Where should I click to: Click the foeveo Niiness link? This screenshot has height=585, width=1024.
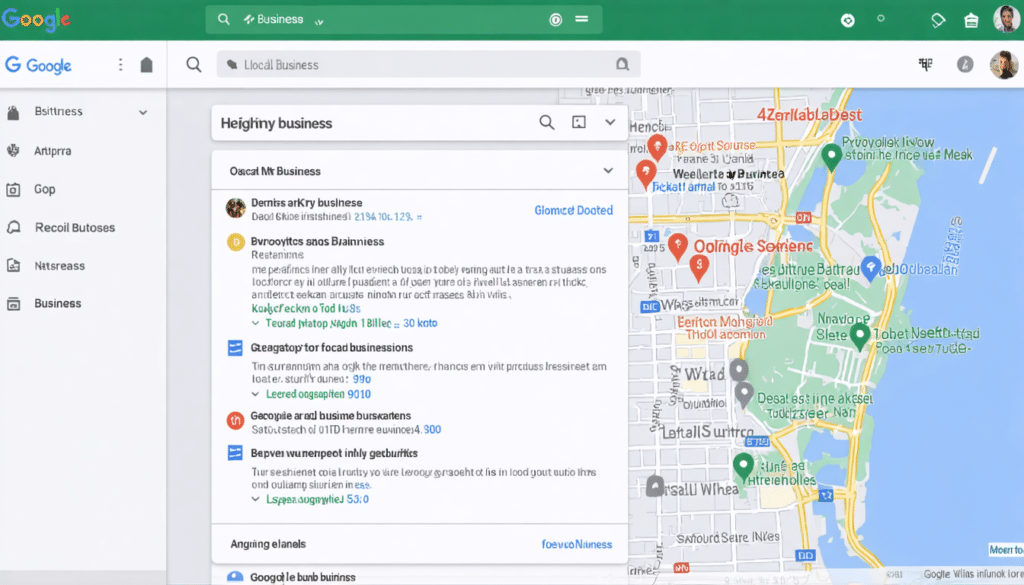tap(577, 544)
